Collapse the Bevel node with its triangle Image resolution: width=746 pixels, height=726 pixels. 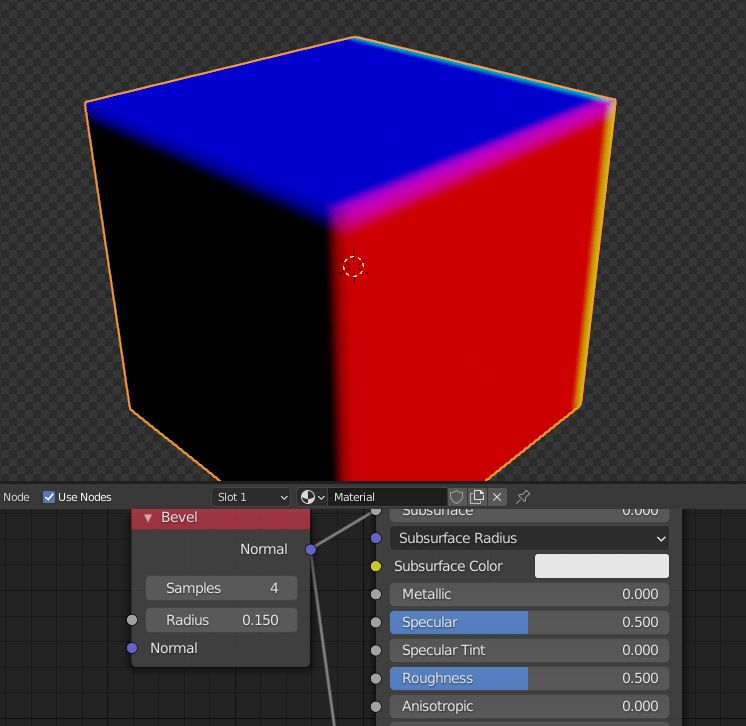pyautogui.click(x=148, y=517)
